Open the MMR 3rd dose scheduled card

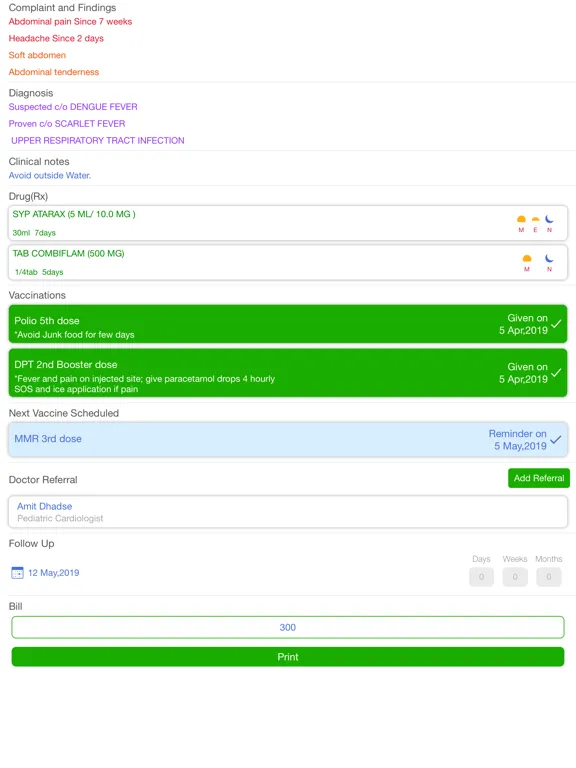click(x=288, y=439)
